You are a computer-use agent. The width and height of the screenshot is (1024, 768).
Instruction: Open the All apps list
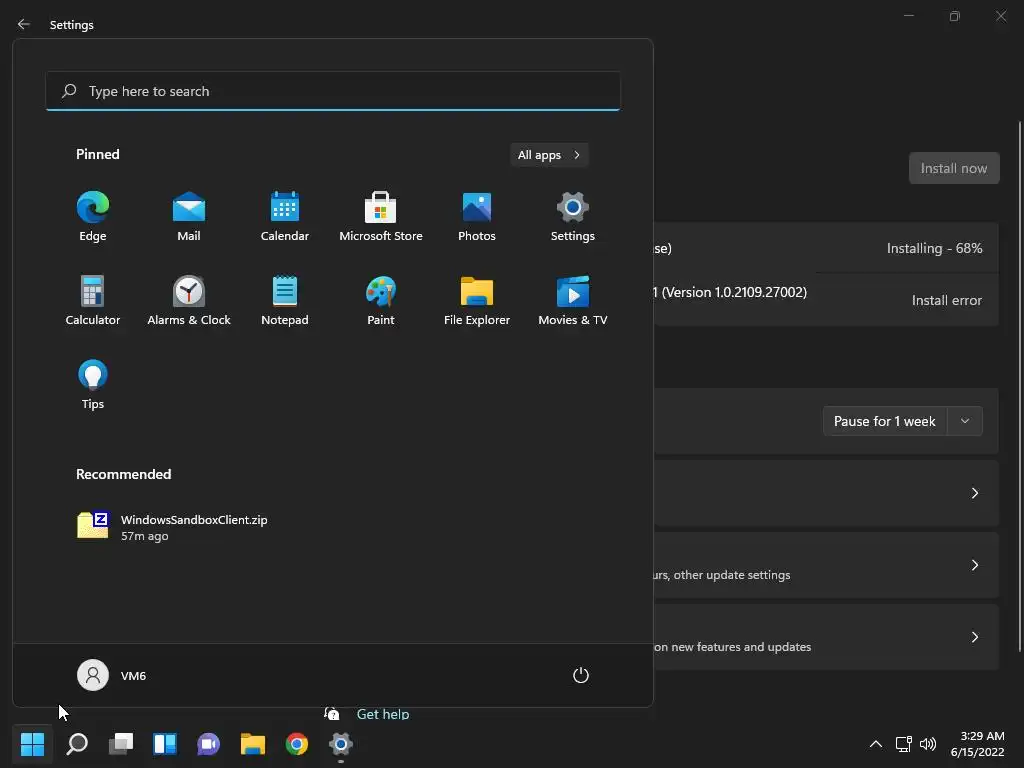[549, 155]
